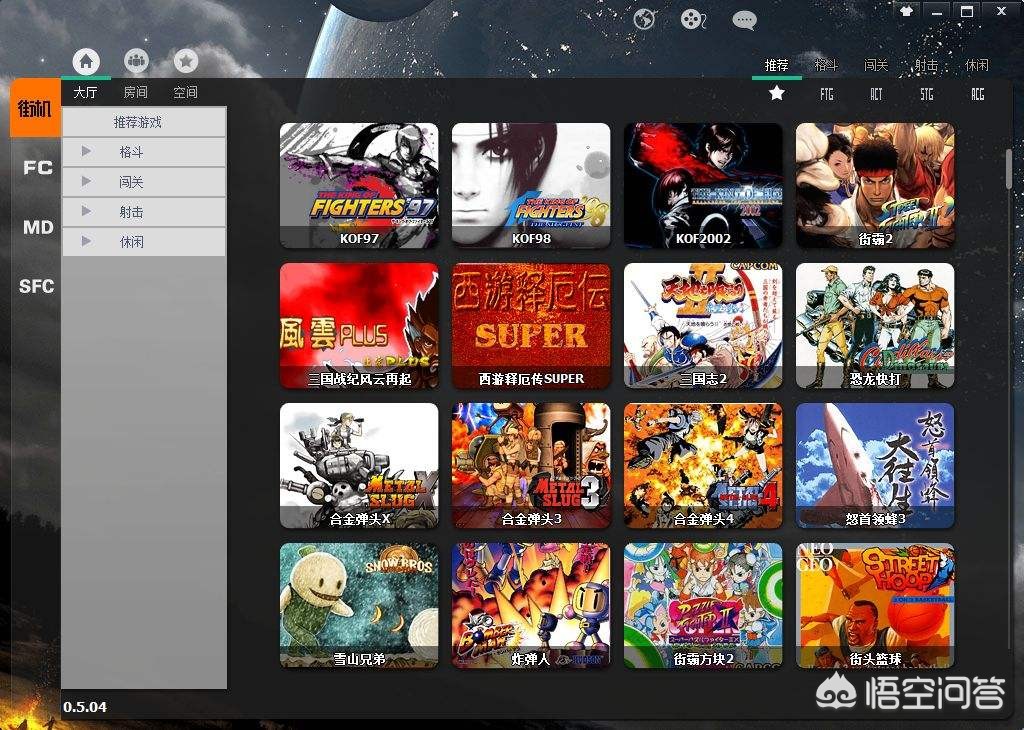Click the star space (空间) icon
The height and width of the screenshot is (730, 1024).
pyautogui.click(x=186, y=61)
